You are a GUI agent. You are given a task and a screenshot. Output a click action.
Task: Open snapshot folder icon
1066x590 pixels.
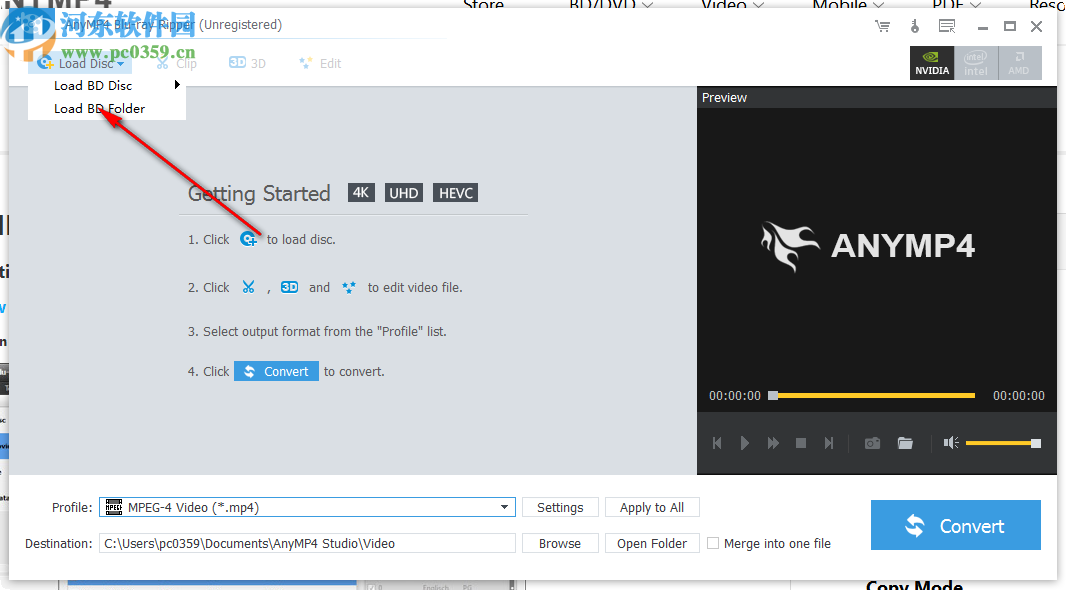(x=905, y=443)
